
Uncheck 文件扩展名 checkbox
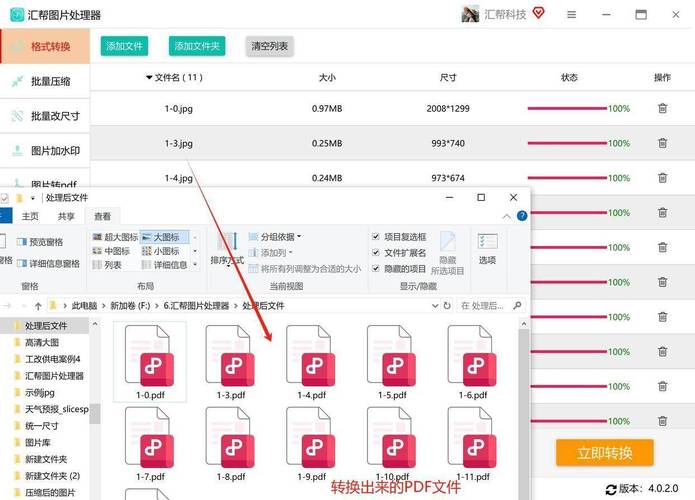[375, 253]
